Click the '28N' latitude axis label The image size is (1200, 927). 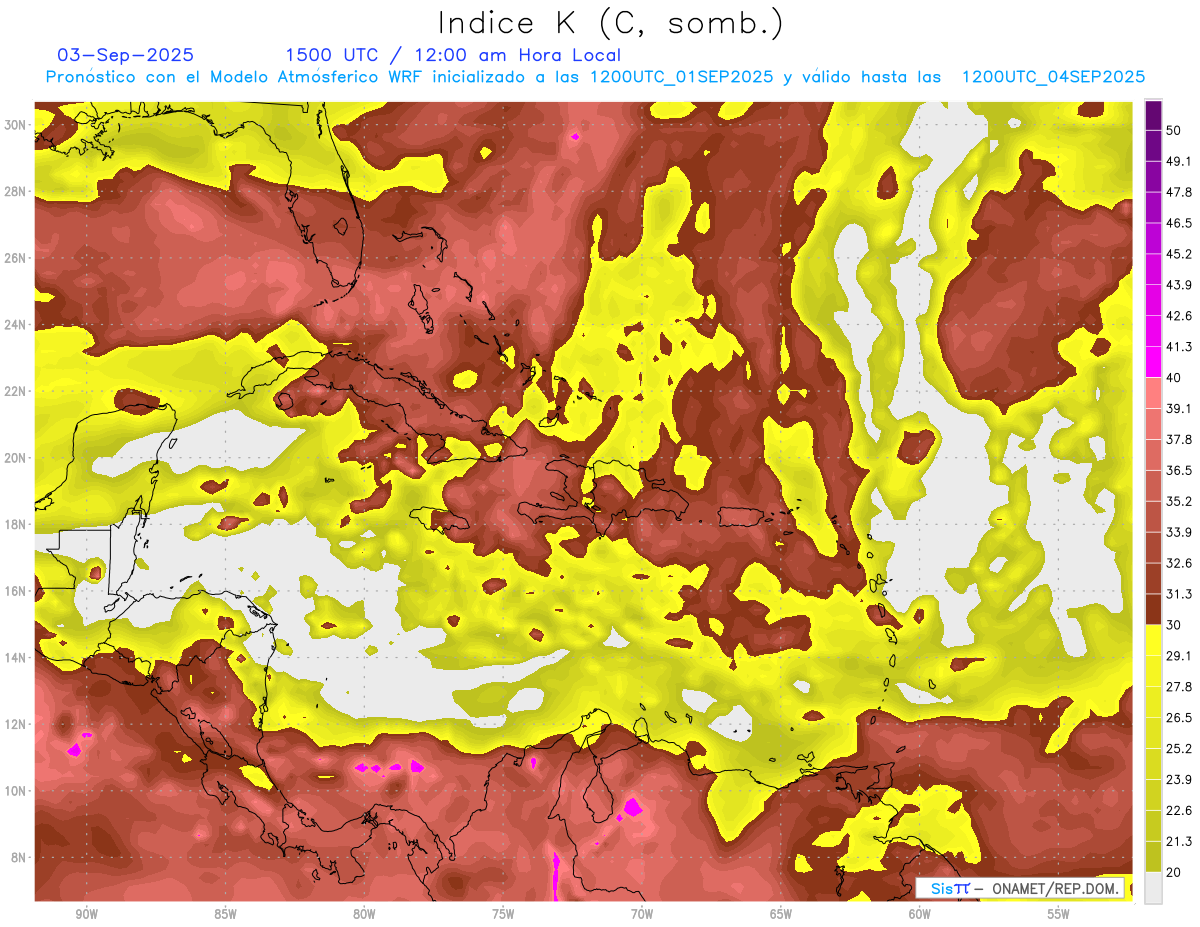pyautogui.click(x=17, y=191)
